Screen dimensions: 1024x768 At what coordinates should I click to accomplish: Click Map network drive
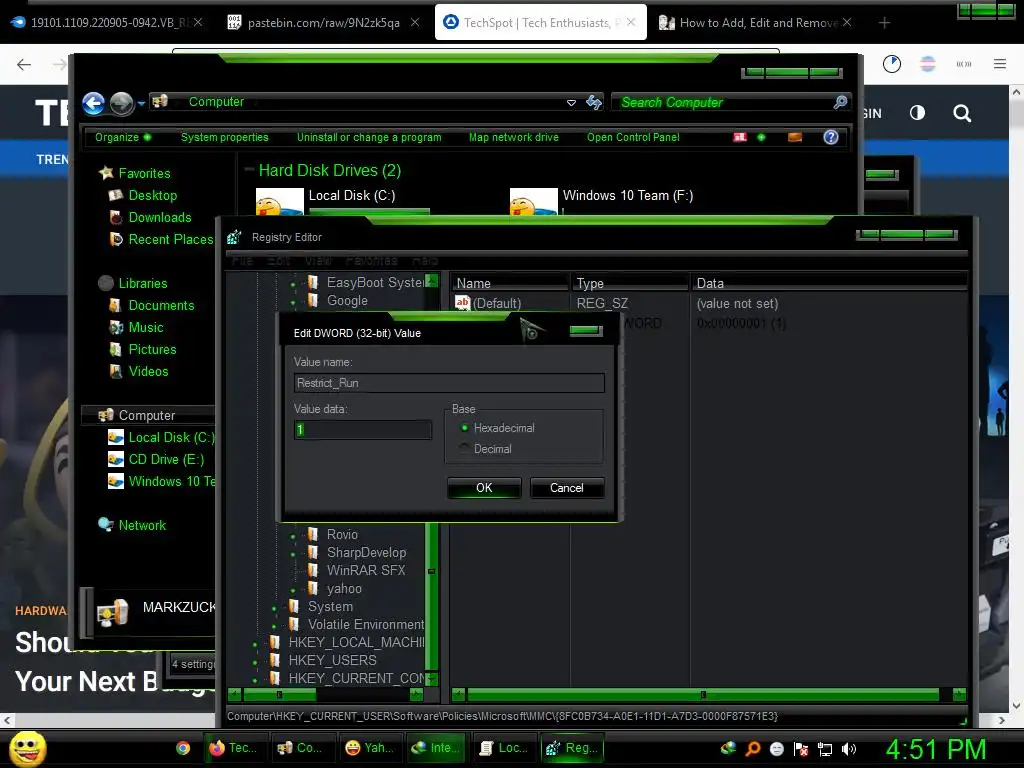pos(513,137)
